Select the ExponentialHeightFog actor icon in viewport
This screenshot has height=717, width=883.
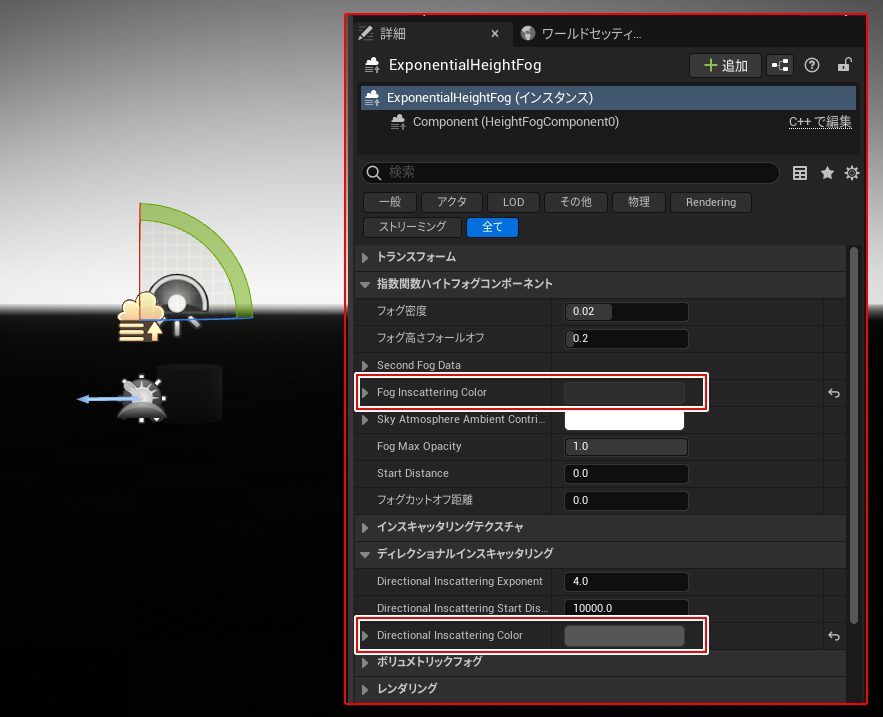pyautogui.click(x=140, y=317)
